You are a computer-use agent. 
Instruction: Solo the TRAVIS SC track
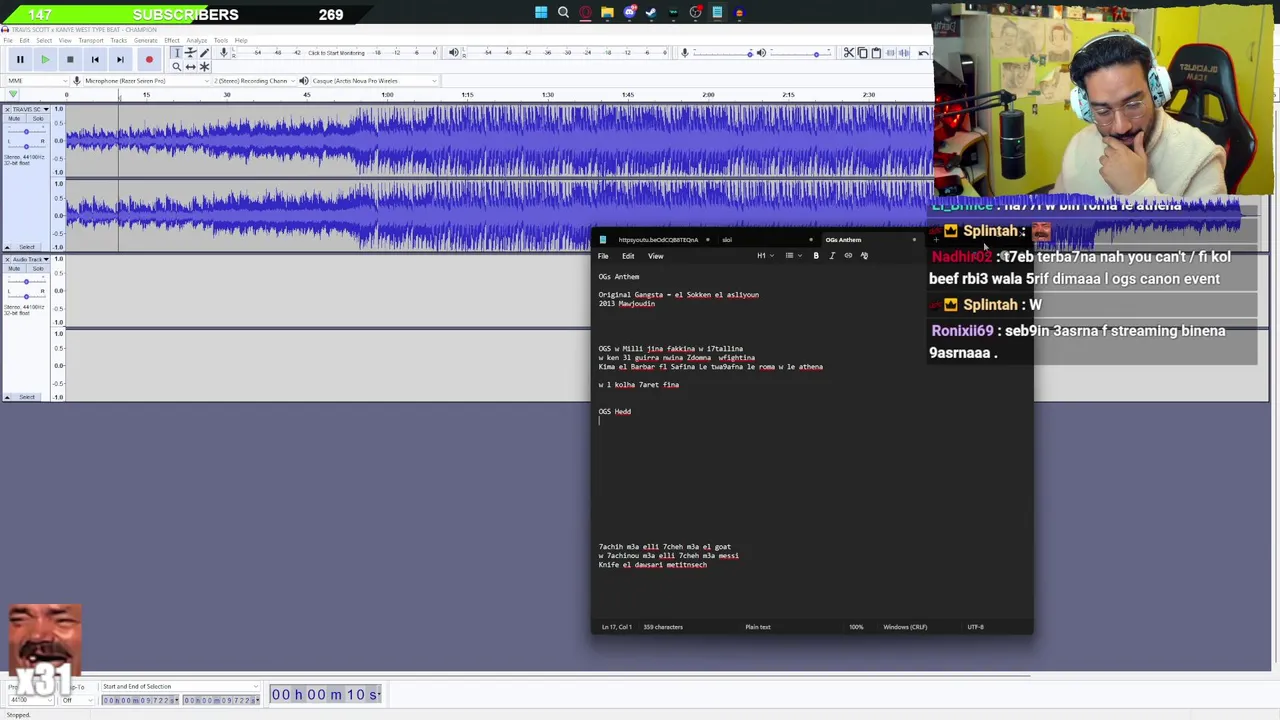pyautogui.click(x=37, y=119)
